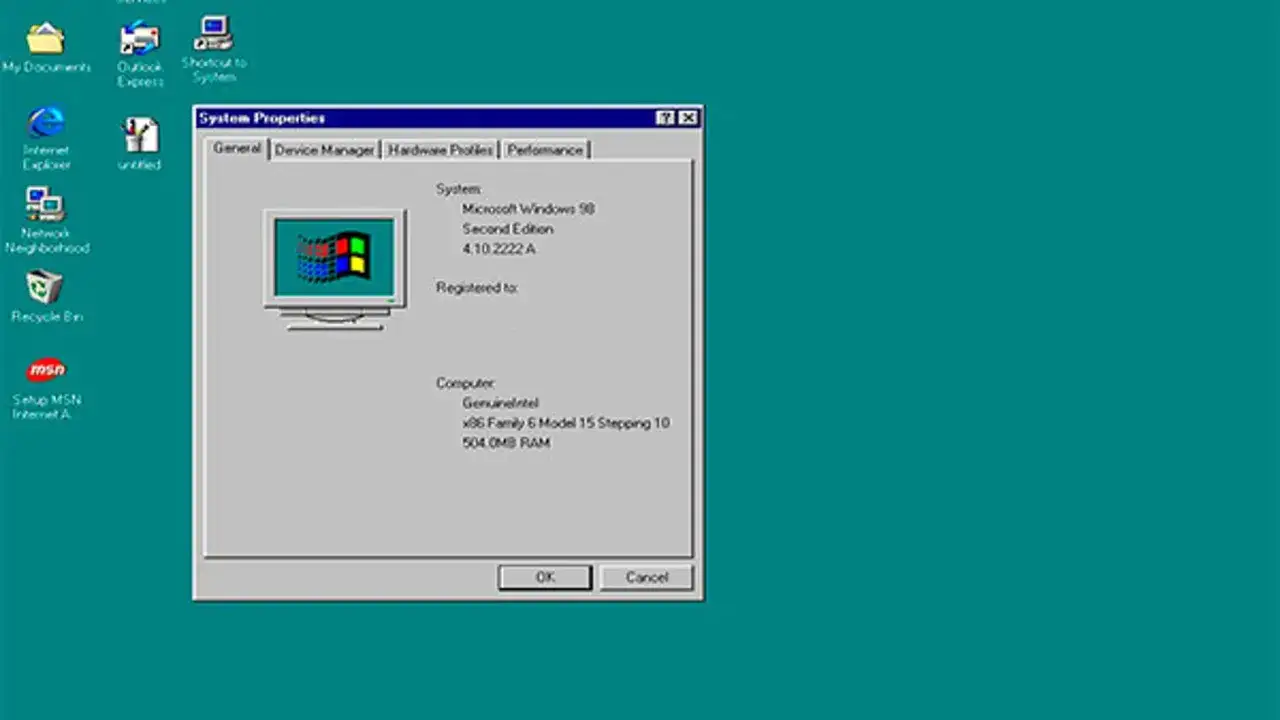This screenshot has height=720, width=1280.
Task: Click the Windows logo monitor image
Action: tap(335, 269)
